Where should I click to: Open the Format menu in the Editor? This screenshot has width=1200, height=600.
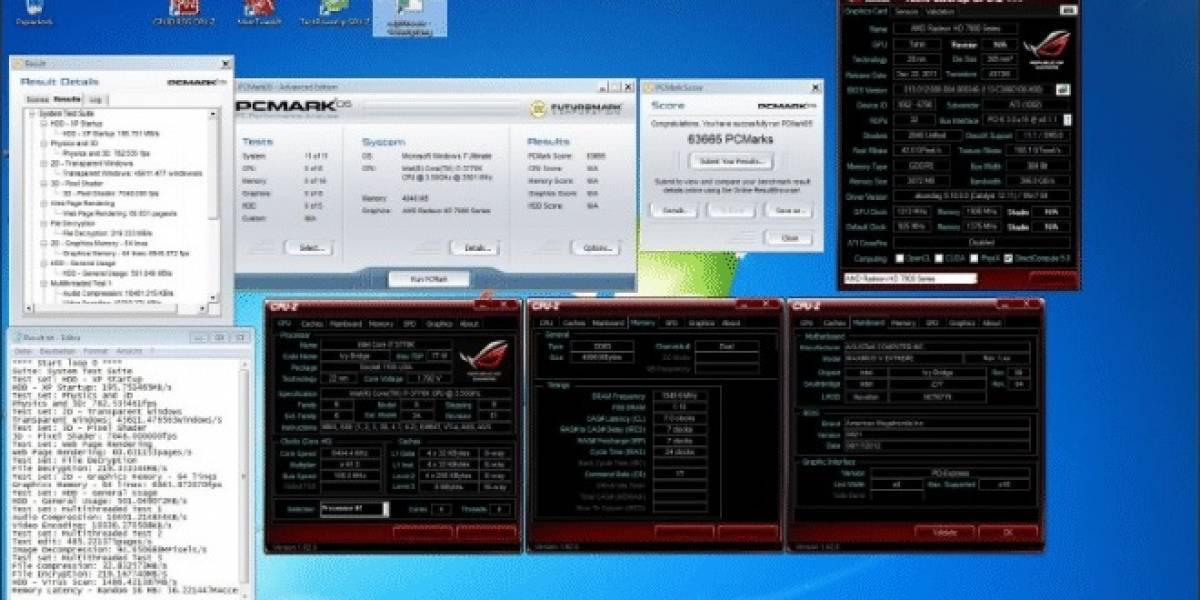click(x=95, y=351)
